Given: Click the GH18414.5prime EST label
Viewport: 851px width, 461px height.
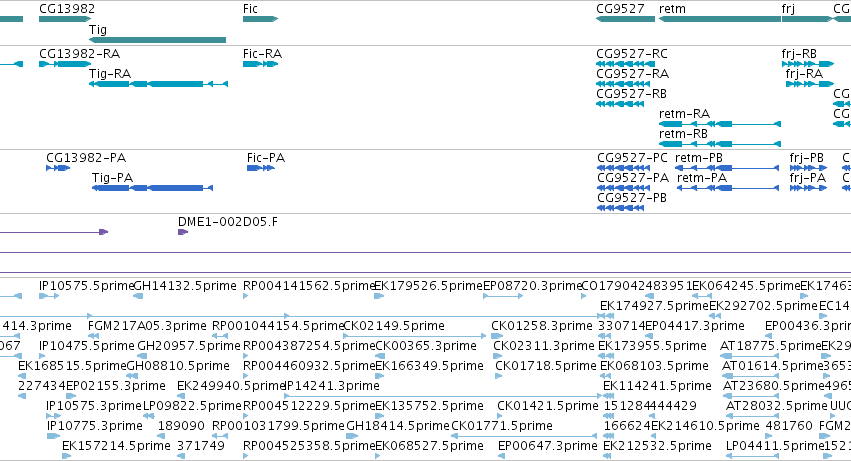Looking at the screenshot, I should (398, 426).
